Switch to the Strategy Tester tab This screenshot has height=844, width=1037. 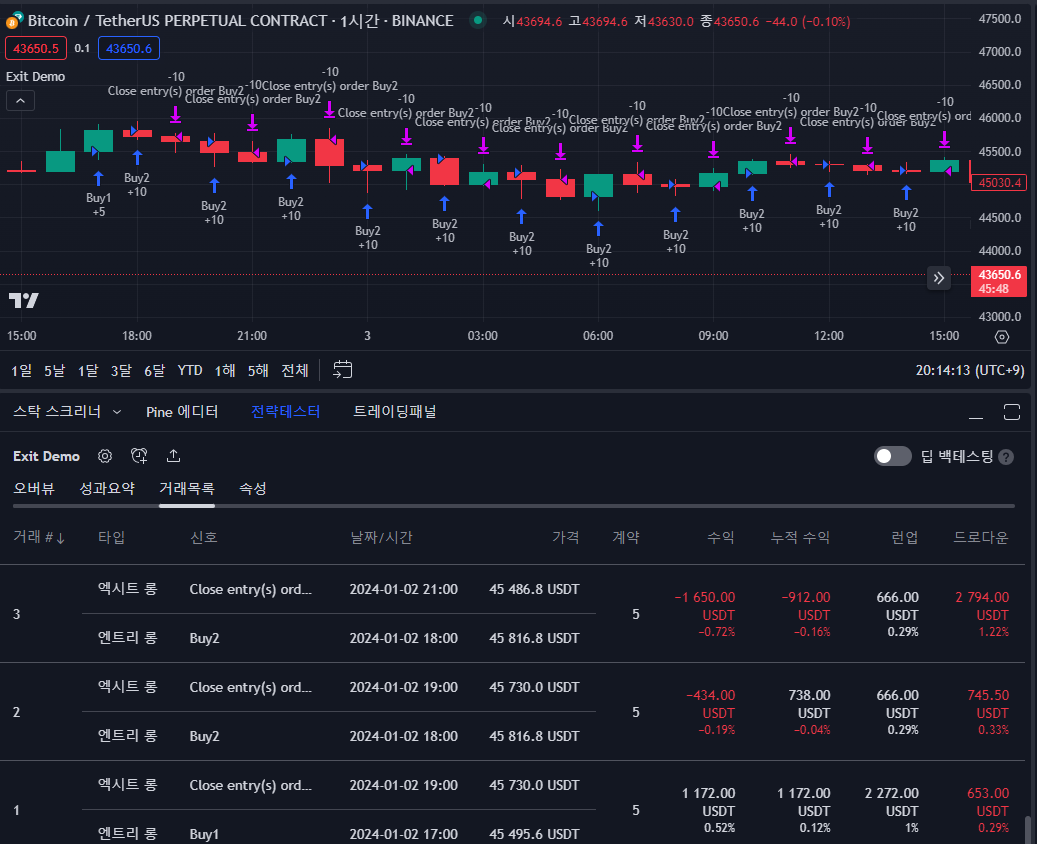point(286,411)
